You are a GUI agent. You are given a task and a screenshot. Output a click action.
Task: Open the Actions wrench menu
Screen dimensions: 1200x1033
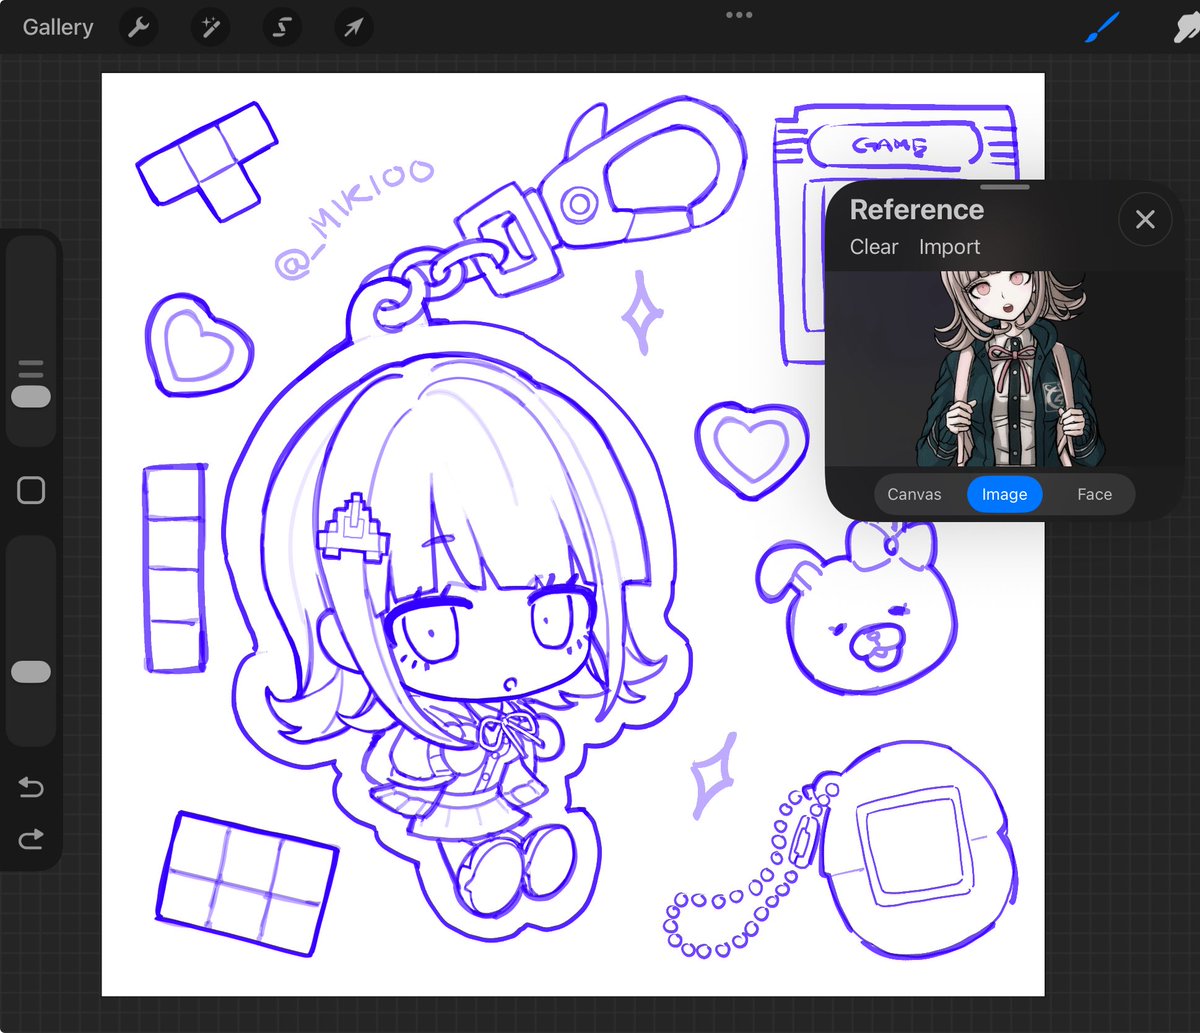coord(139,28)
